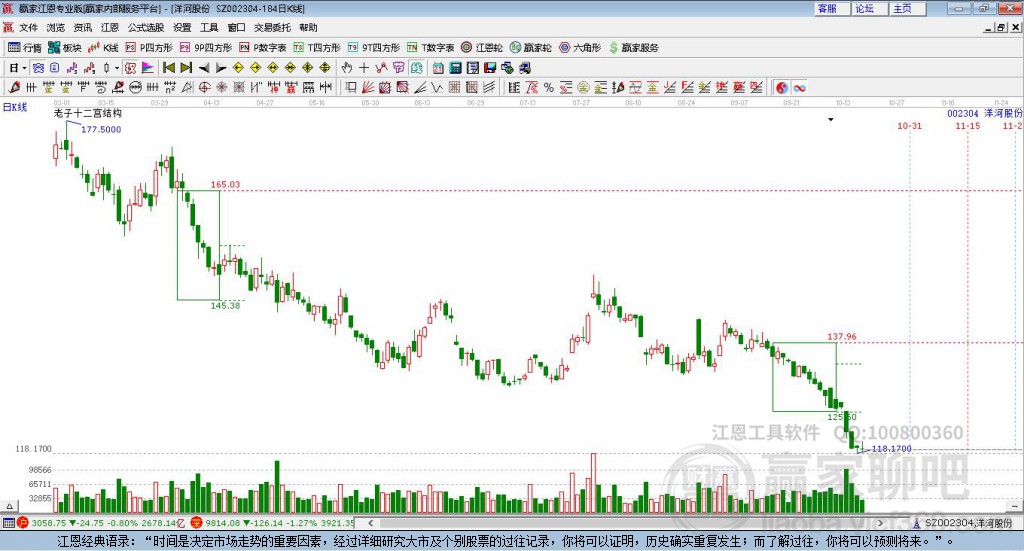Open the 工具 menu
1024x551 pixels.
[x=209, y=27]
